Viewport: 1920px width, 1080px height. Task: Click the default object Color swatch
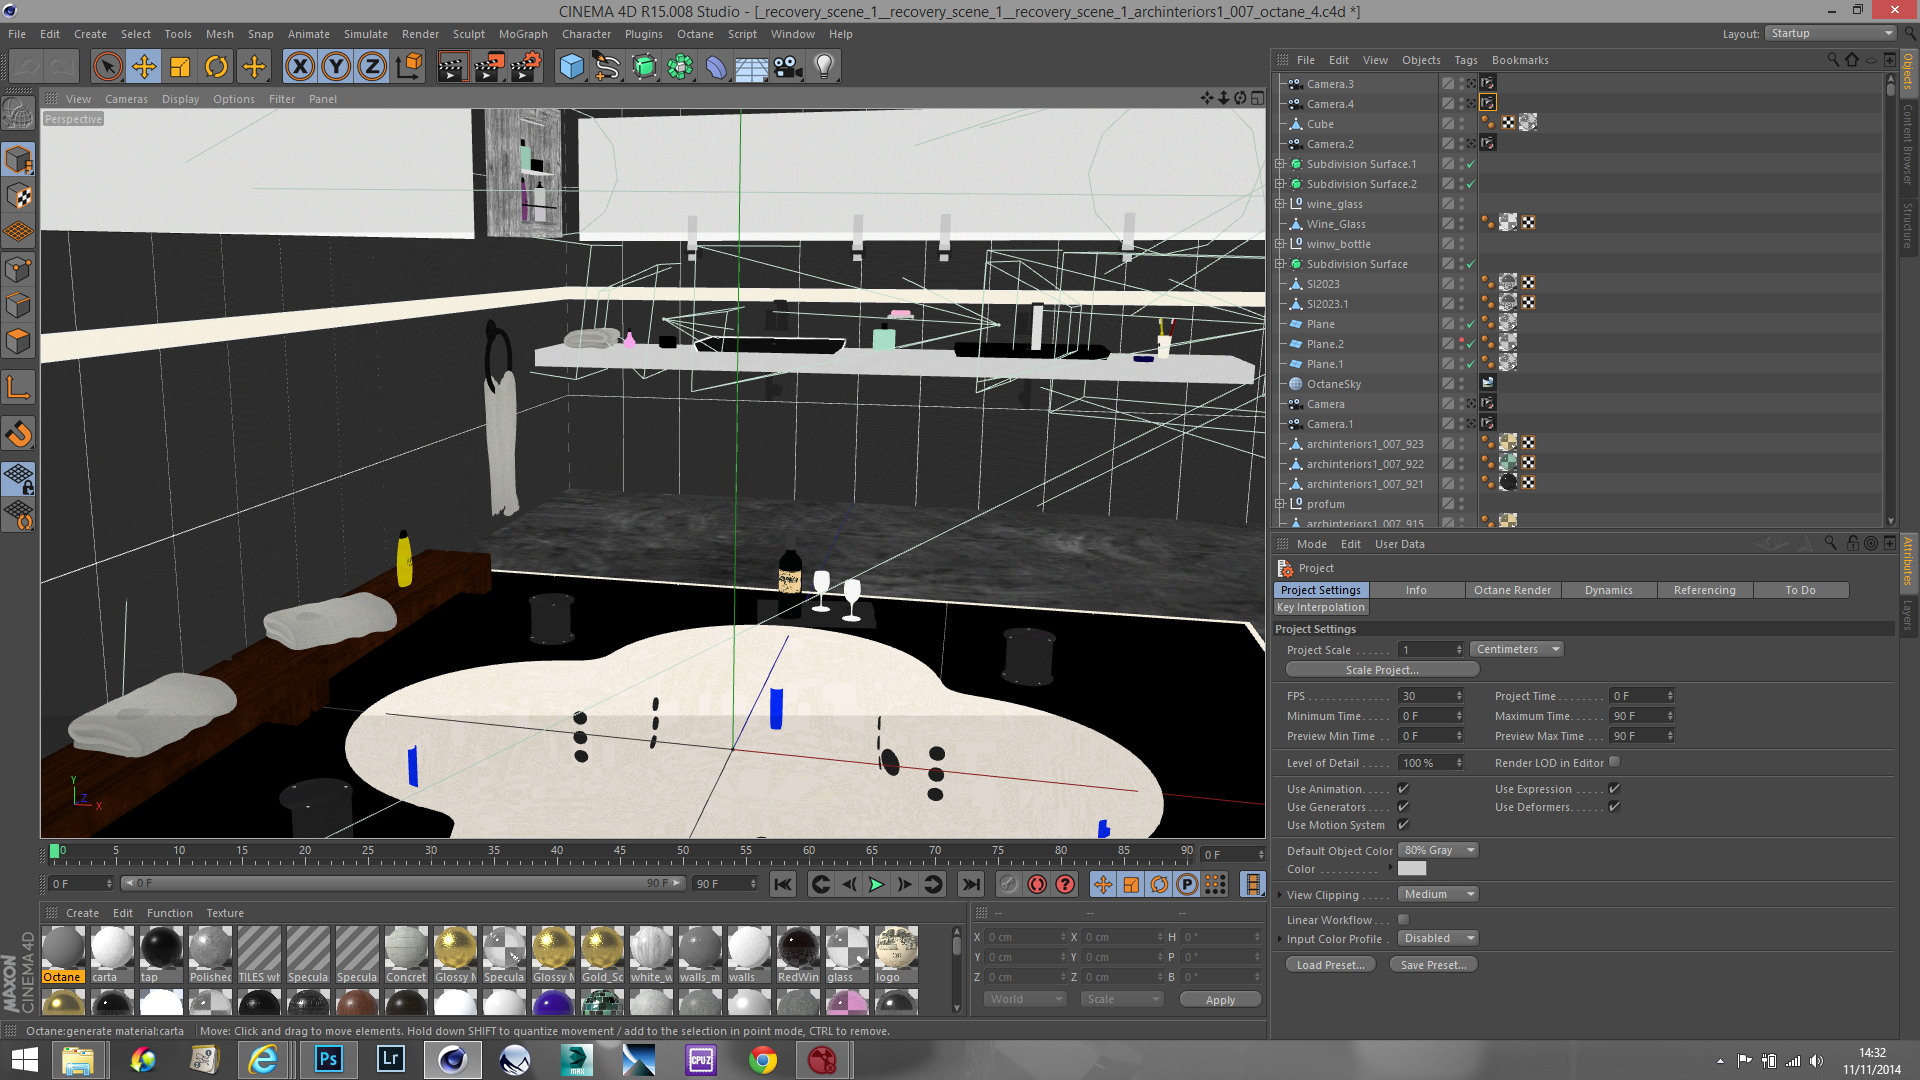[x=1411, y=870]
